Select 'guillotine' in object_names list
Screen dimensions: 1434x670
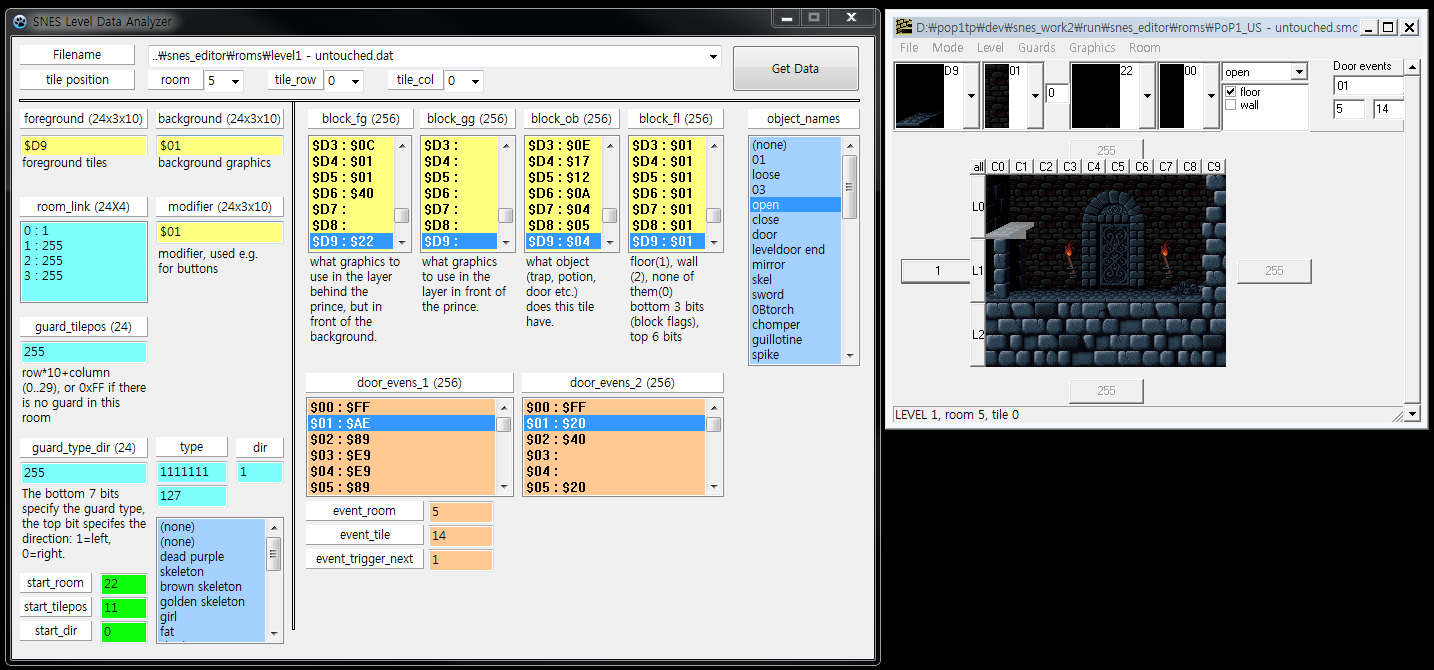pyautogui.click(x=795, y=340)
